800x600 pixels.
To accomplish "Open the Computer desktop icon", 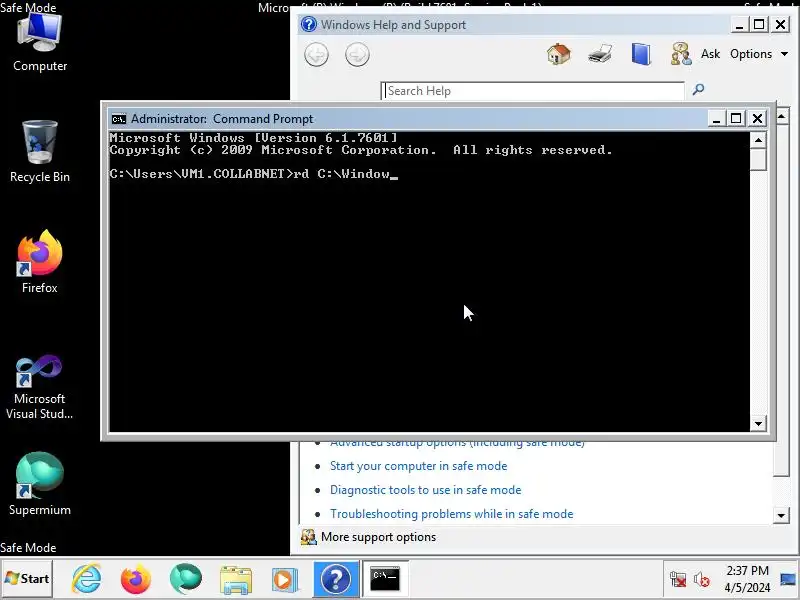I will pyautogui.click(x=40, y=43).
